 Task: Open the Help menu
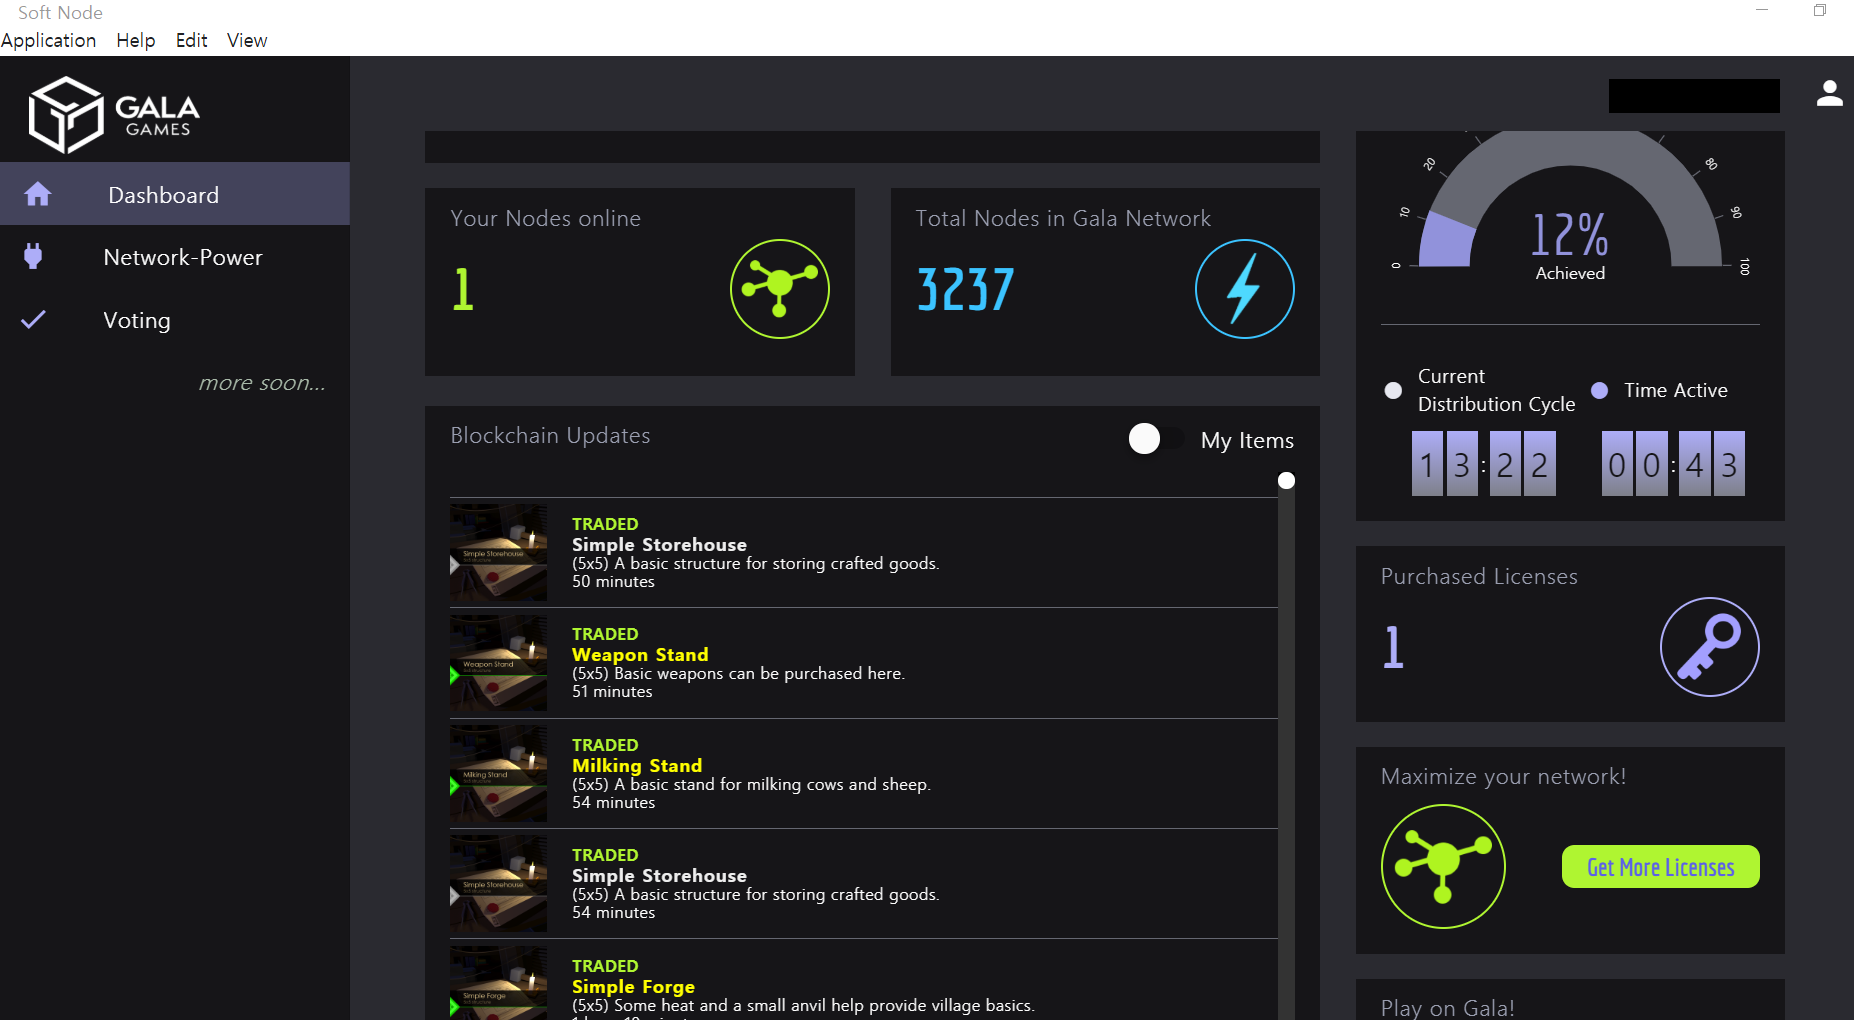click(x=136, y=40)
